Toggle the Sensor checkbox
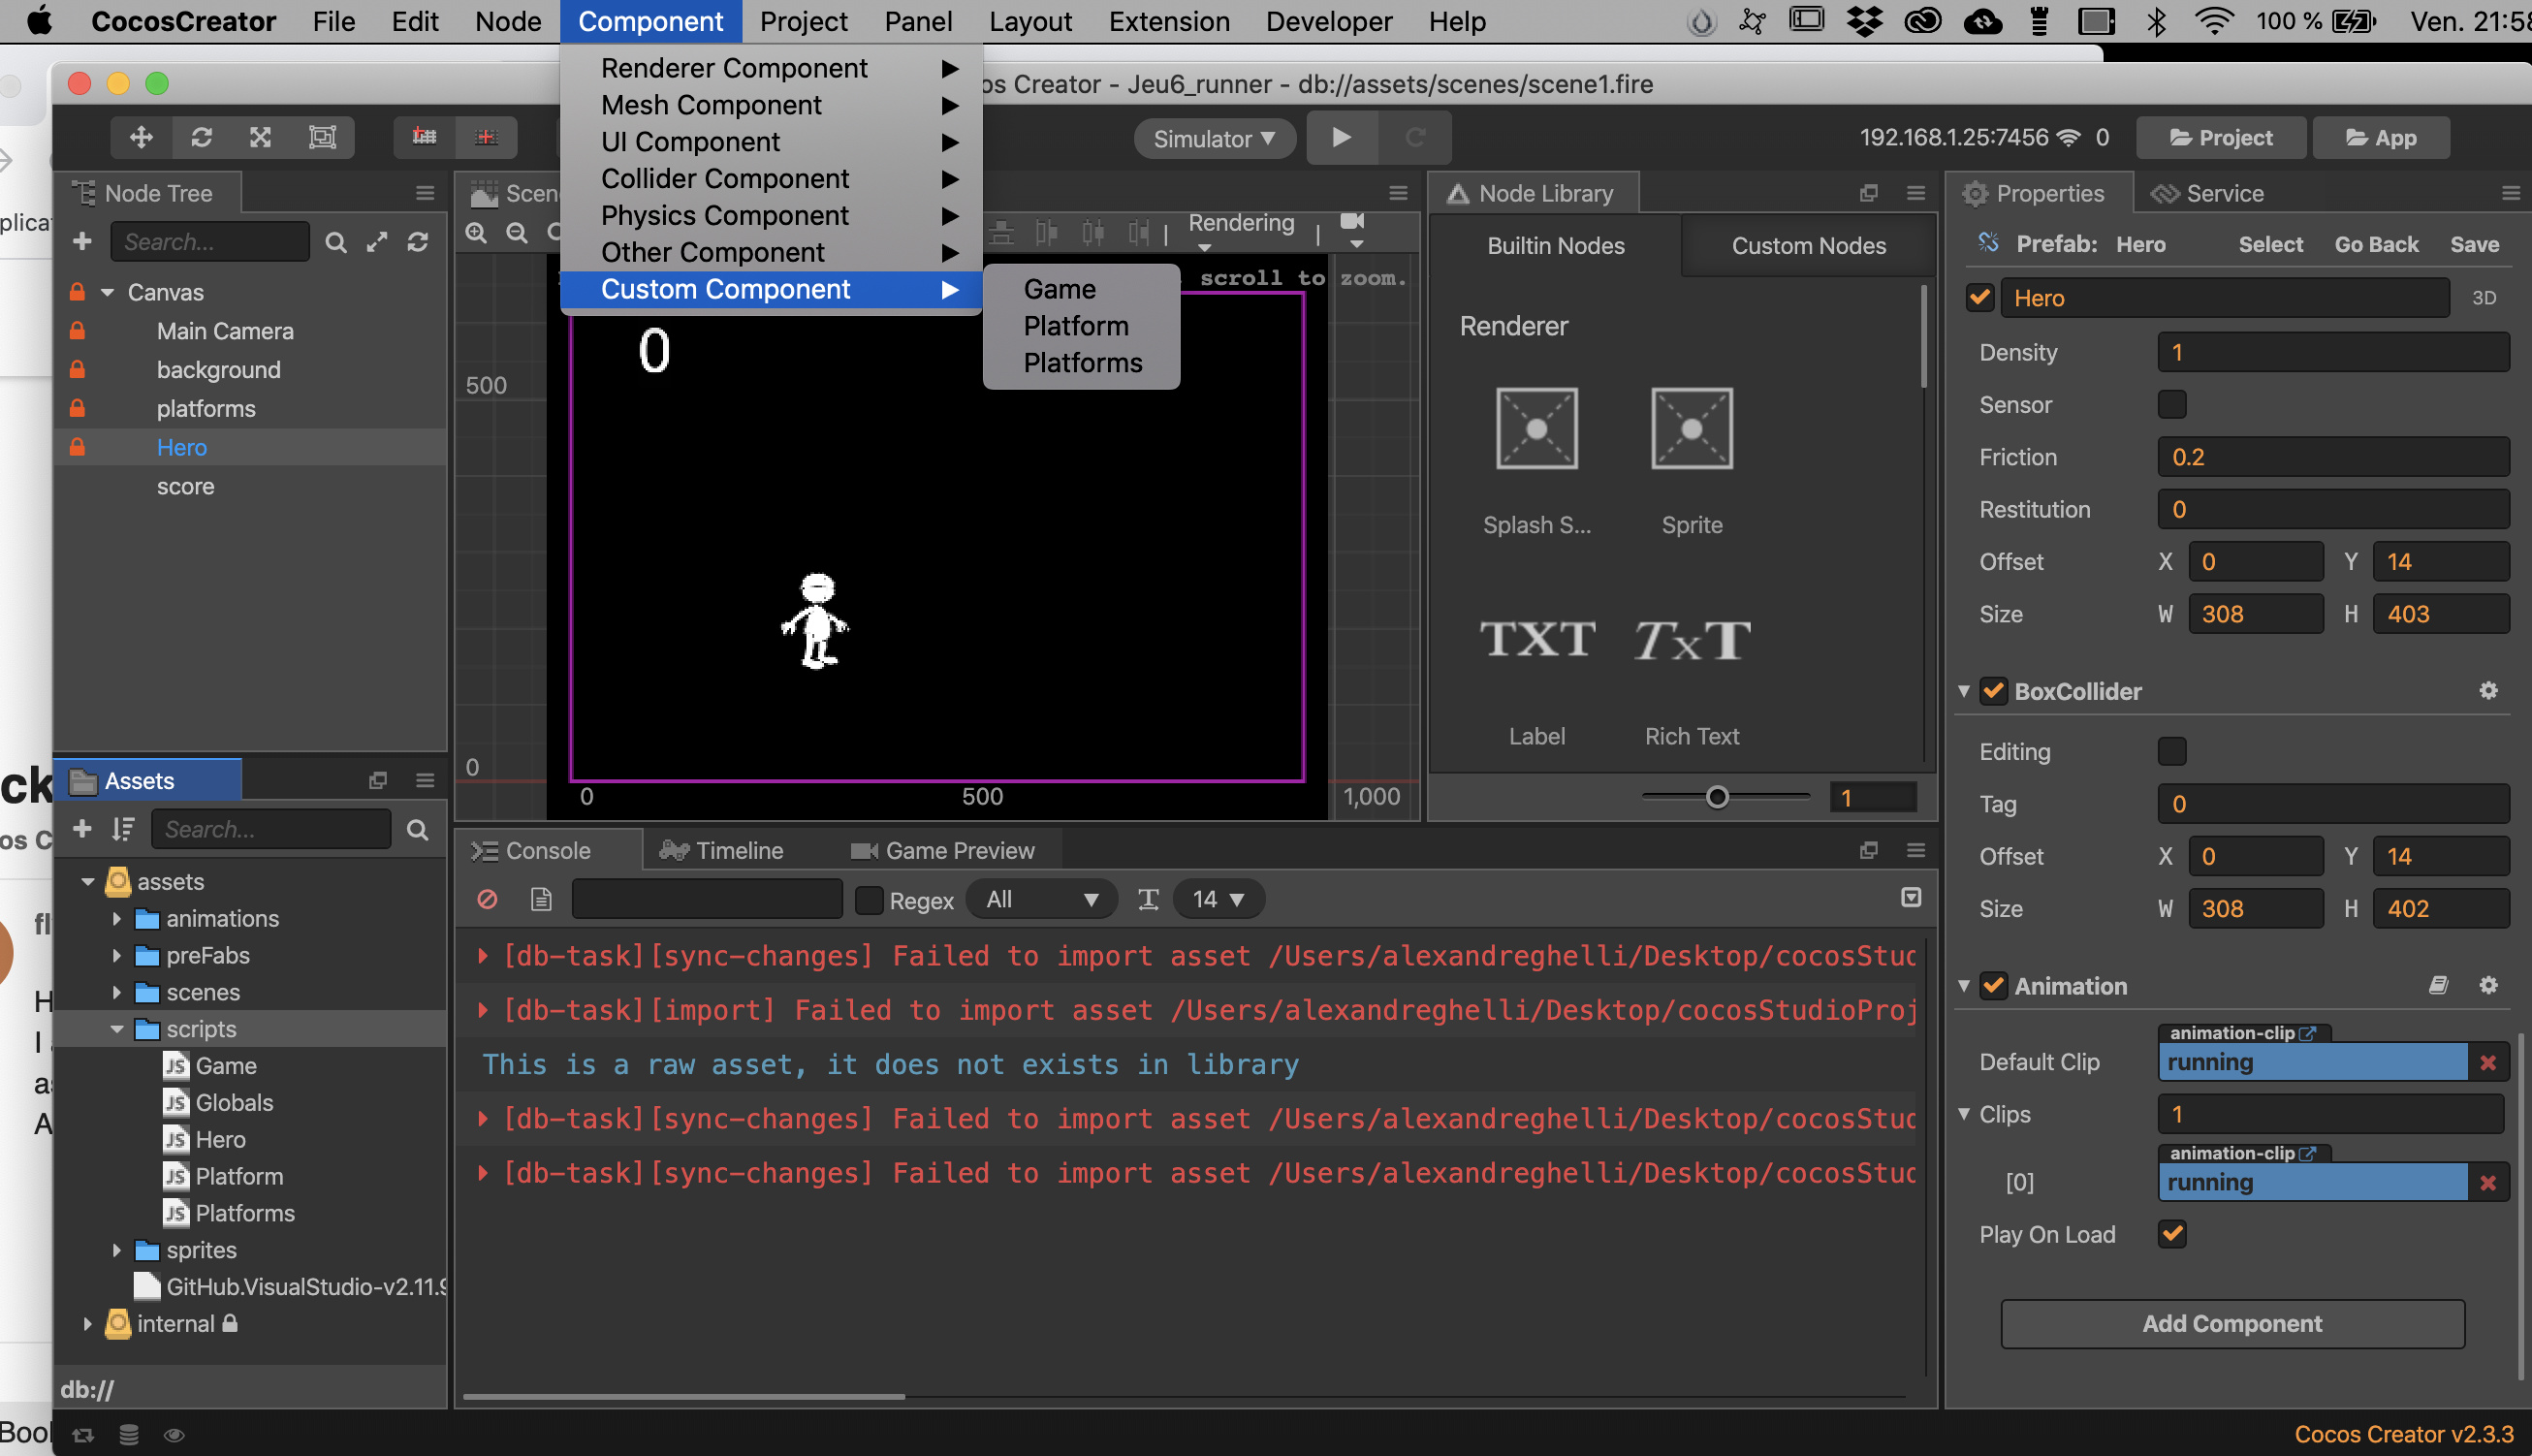 pos(2171,405)
